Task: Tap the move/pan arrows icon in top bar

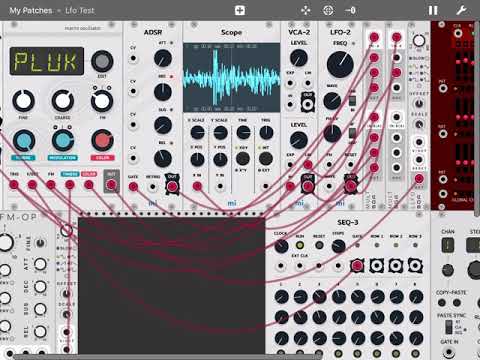Action: [305, 10]
